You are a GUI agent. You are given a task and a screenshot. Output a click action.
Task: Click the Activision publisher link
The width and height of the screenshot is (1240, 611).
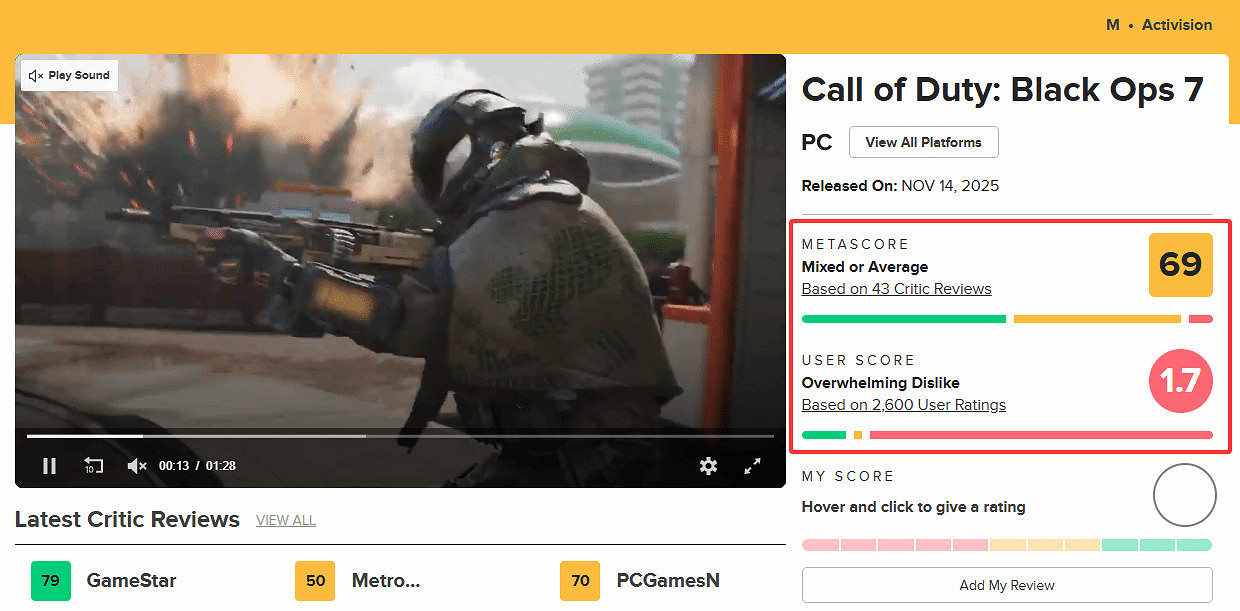[x=1176, y=25]
